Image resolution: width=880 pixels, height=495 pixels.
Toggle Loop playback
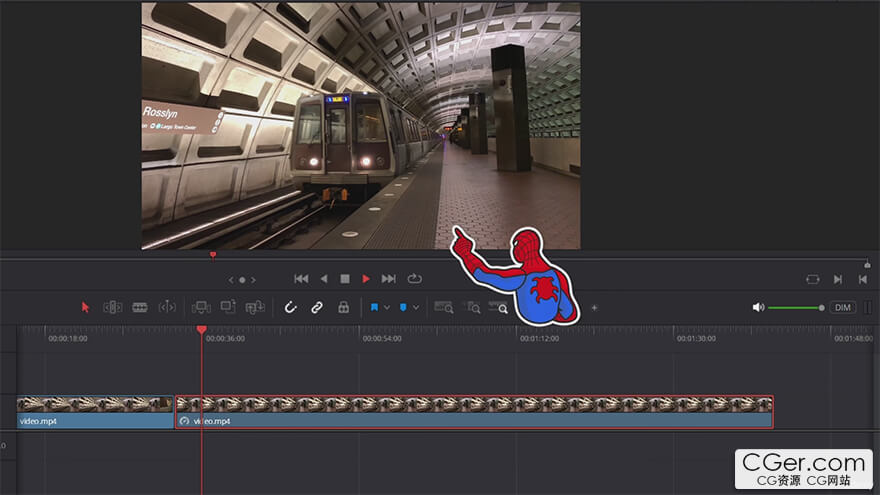pyautogui.click(x=414, y=279)
